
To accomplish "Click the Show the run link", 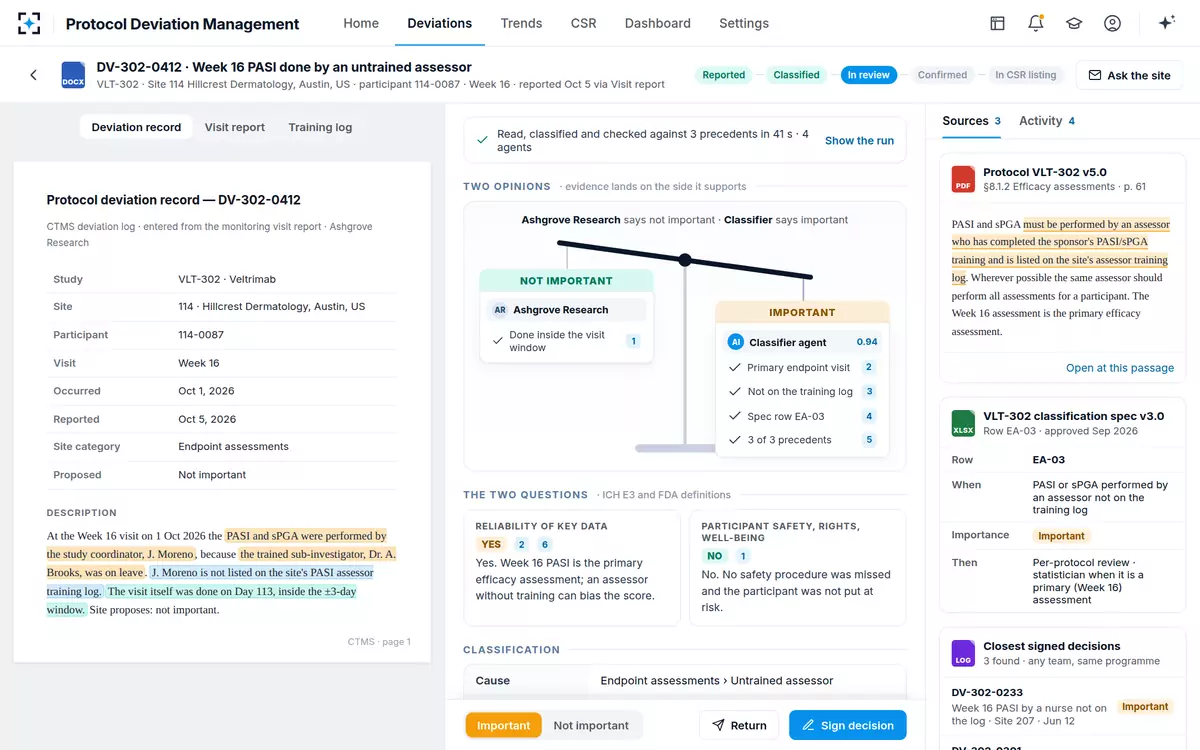I will (859, 140).
